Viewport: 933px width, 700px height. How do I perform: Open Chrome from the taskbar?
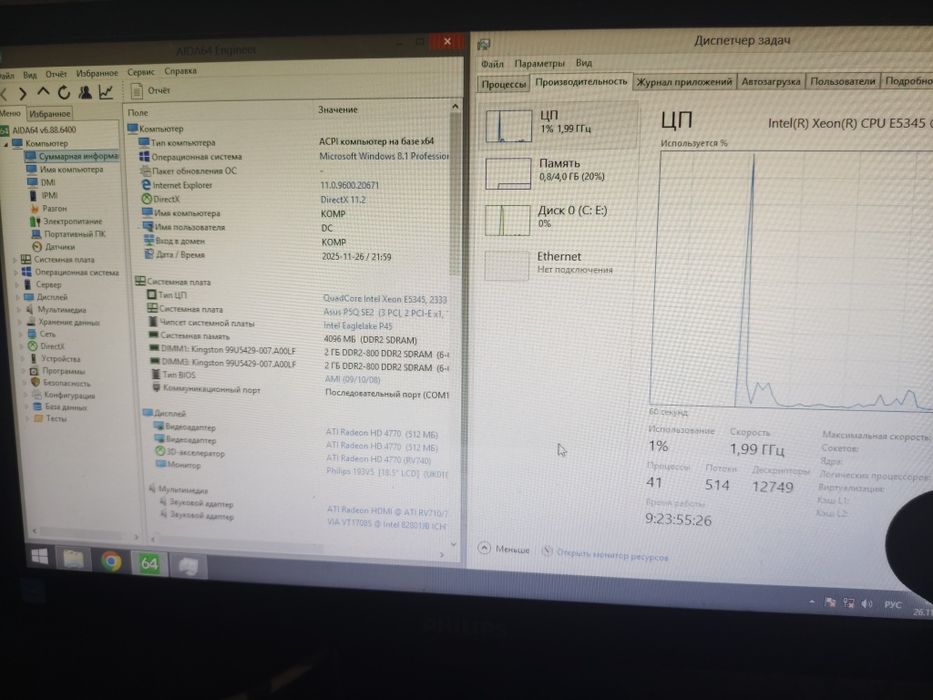pos(111,561)
